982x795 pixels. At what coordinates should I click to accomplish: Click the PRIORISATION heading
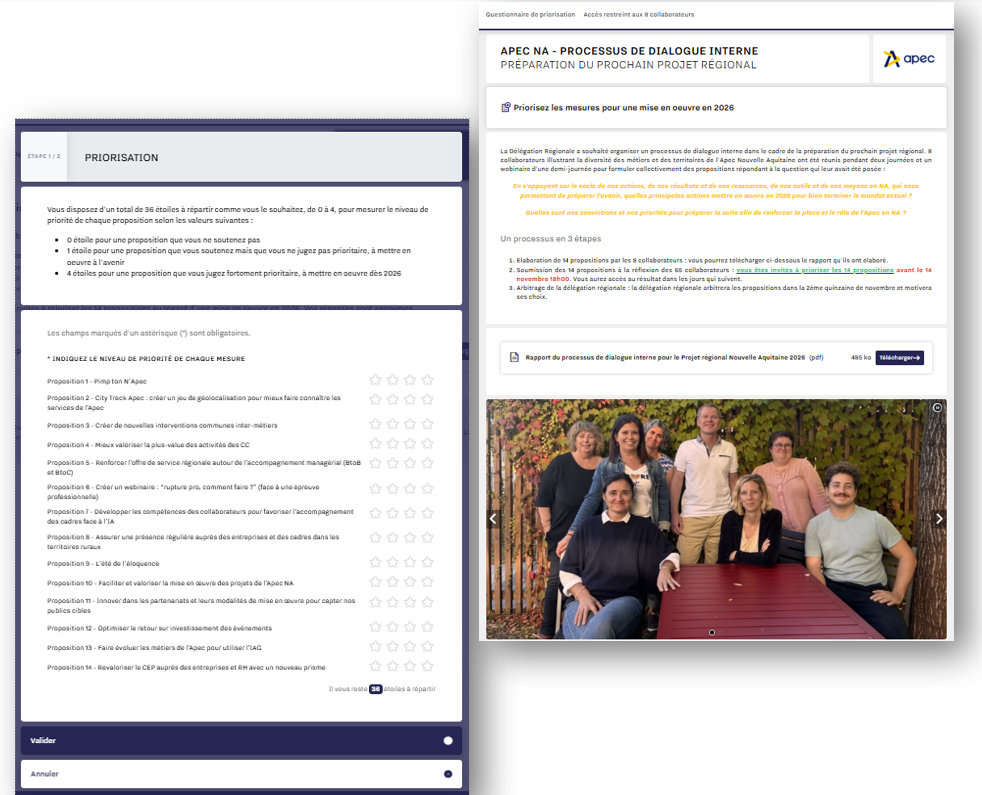[121, 158]
